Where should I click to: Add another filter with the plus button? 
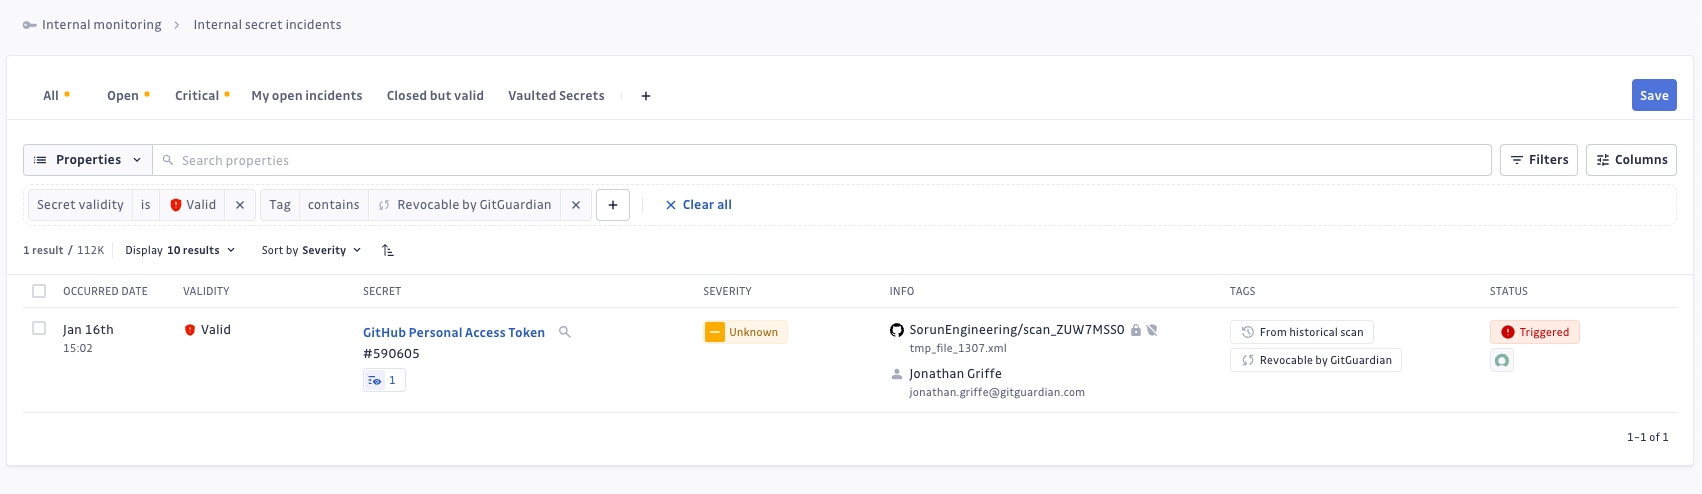coord(613,205)
